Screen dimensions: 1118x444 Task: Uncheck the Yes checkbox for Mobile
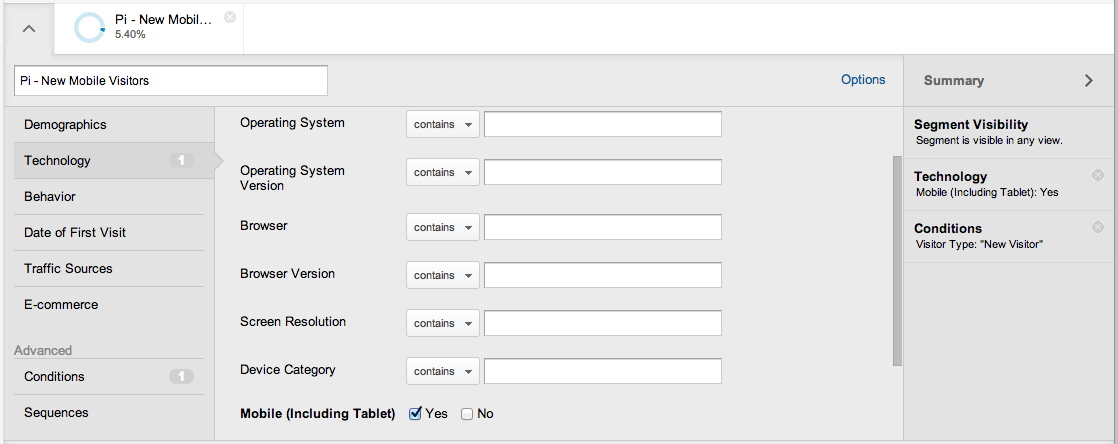click(415, 413)
